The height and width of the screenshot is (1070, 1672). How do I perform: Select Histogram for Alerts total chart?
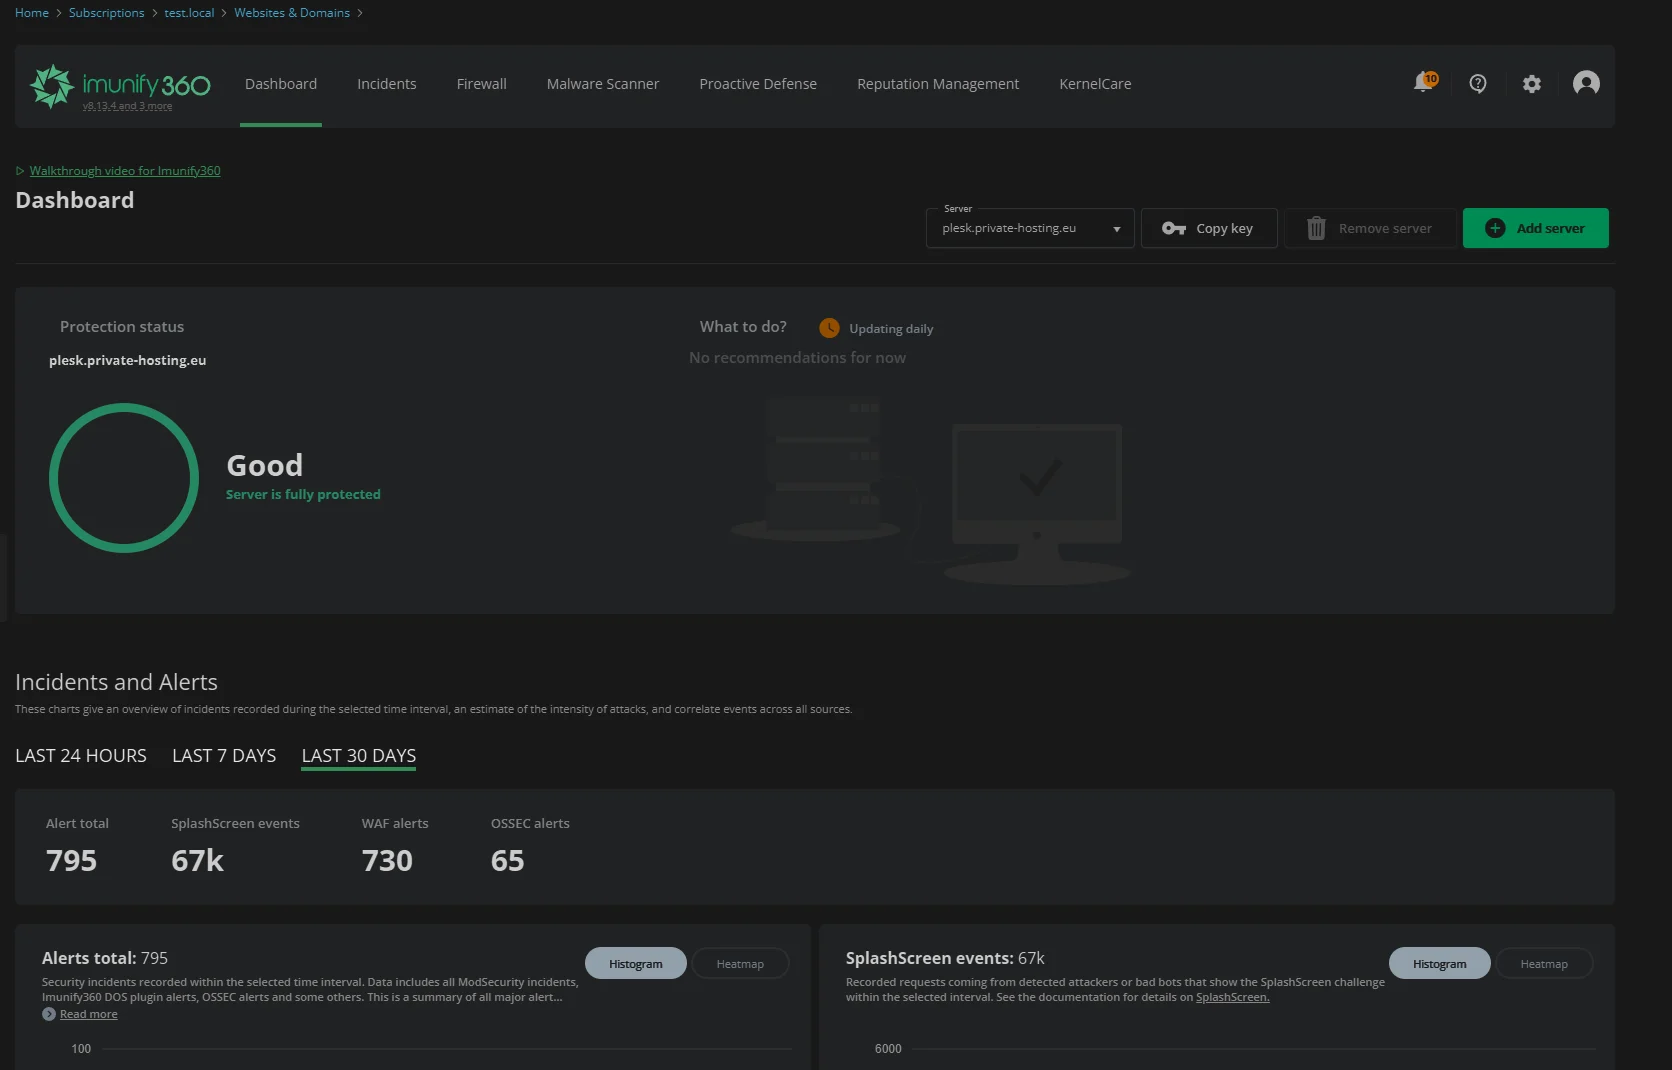636,964
